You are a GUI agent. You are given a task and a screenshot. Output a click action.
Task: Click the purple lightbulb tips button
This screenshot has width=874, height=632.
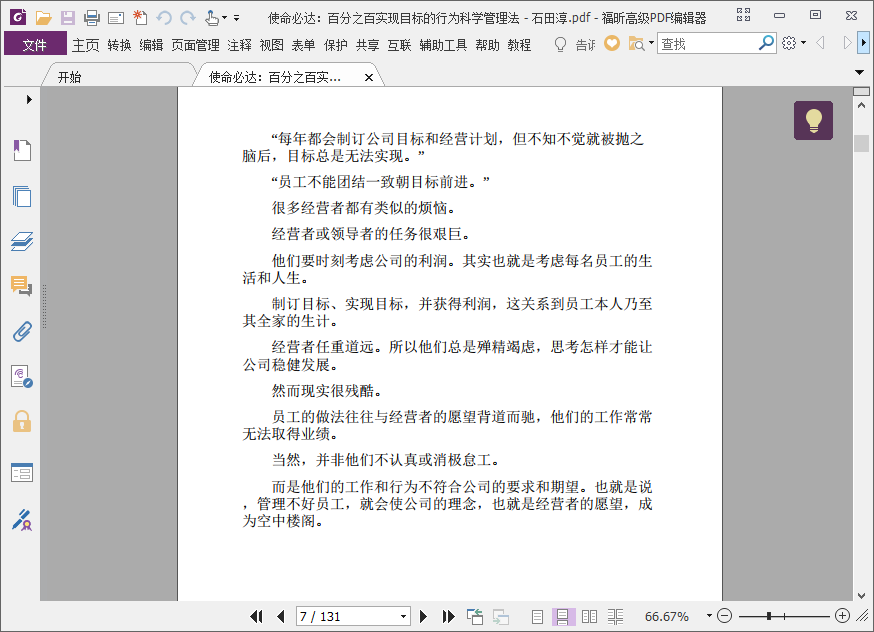tap(813, 120)
